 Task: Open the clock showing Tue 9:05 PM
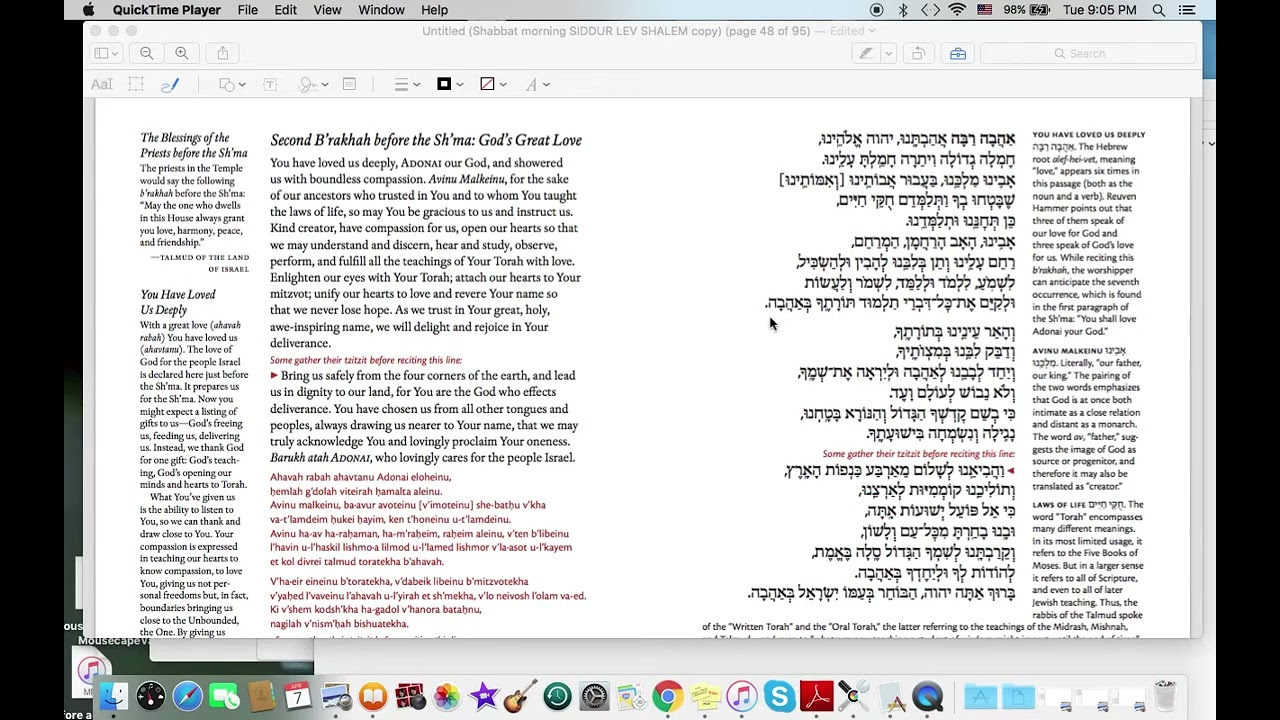coord(1100,10)
